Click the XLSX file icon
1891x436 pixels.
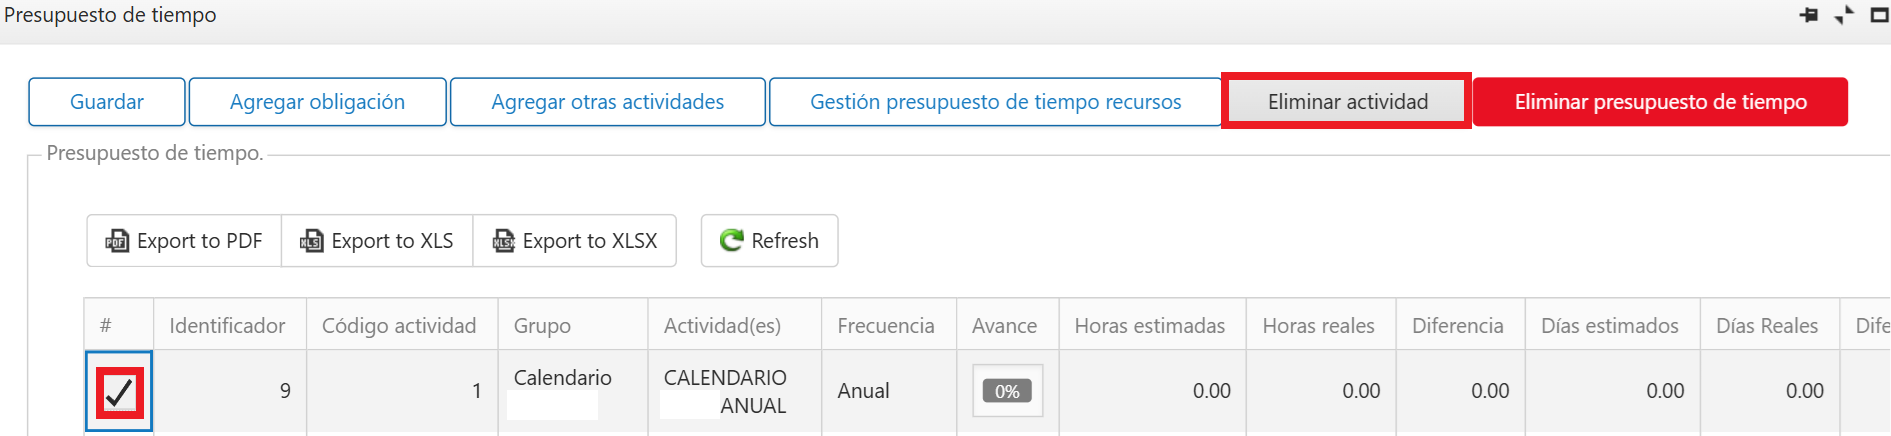503,241
